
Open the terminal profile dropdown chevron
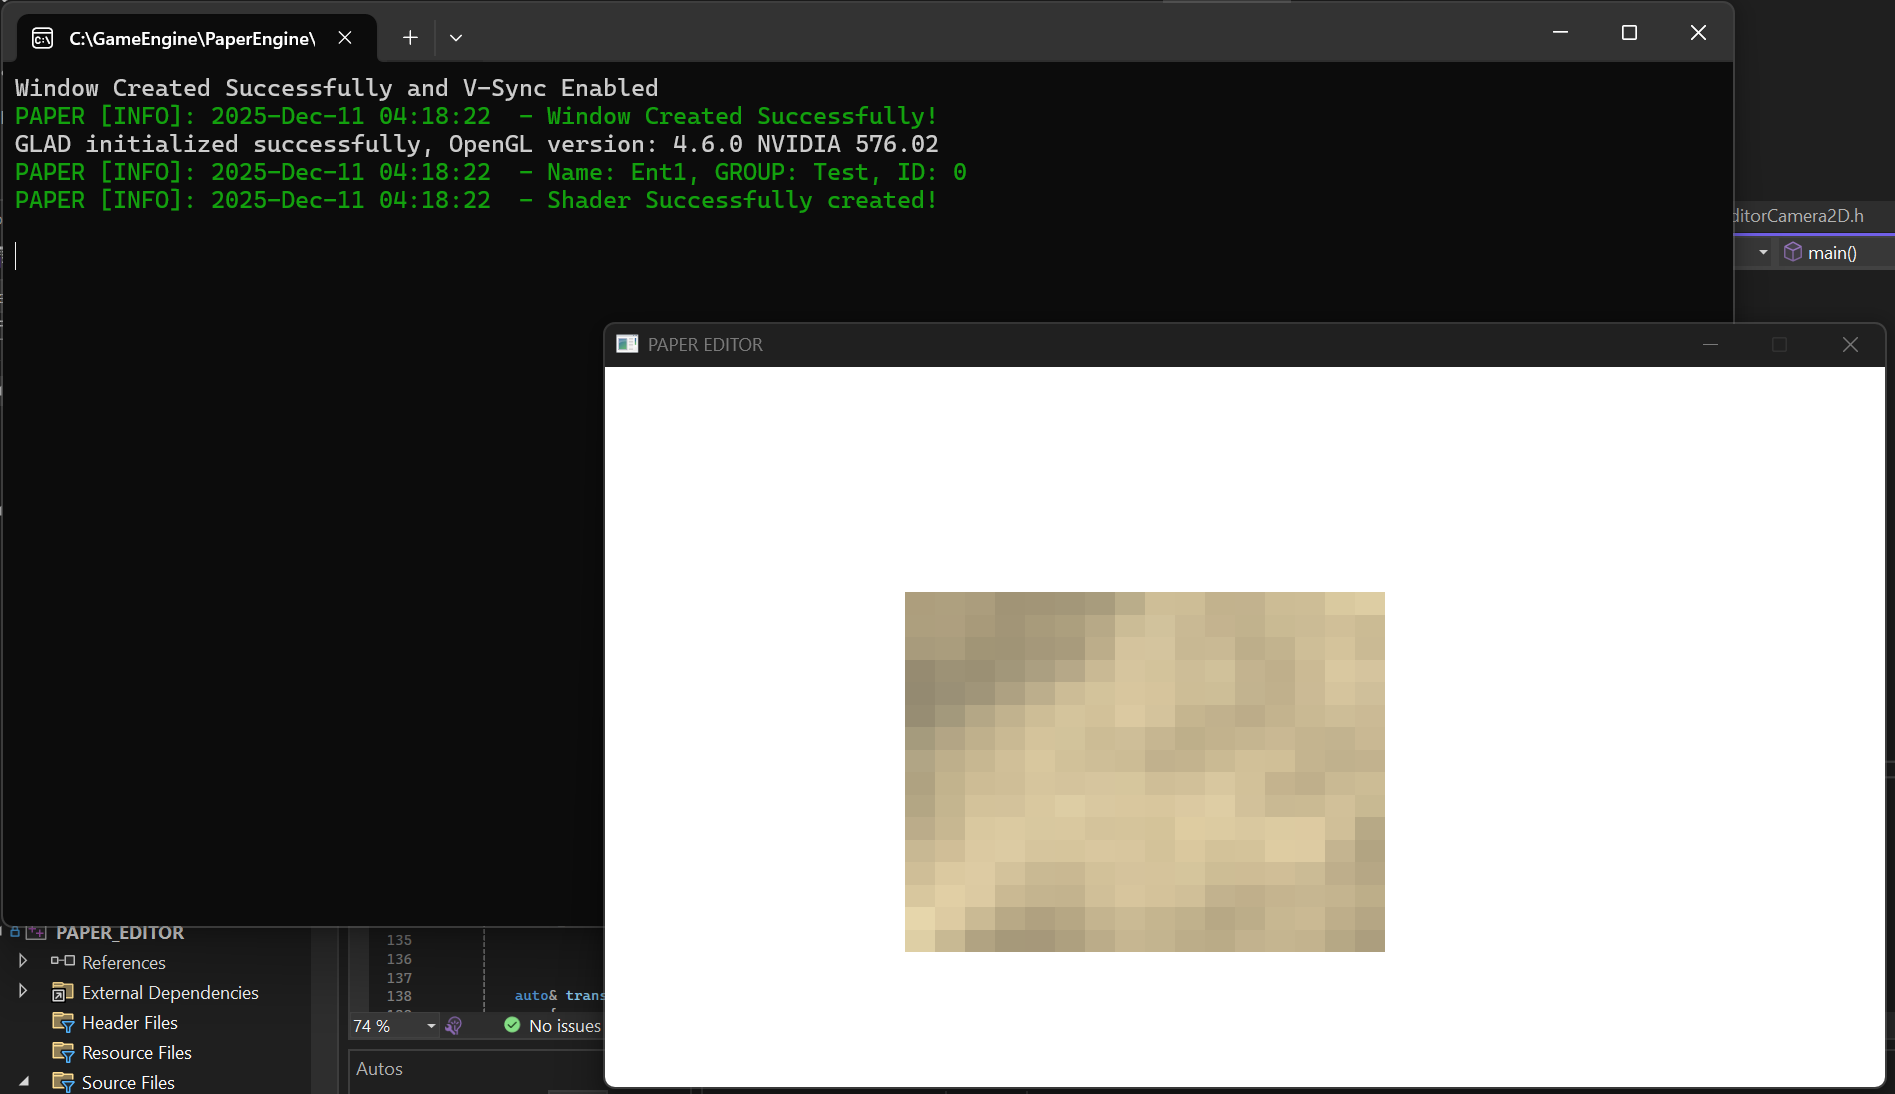(x=456, y=38)
